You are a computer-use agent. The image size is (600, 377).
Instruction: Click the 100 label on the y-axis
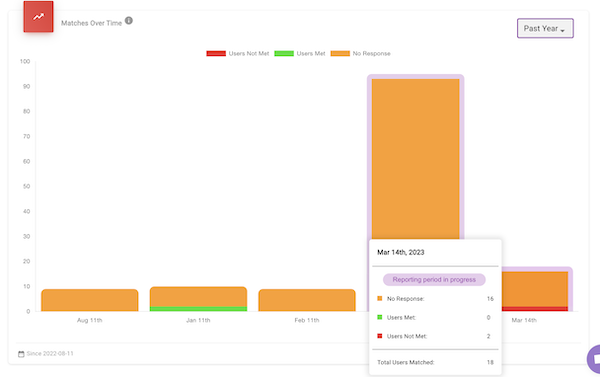(25, 62)
